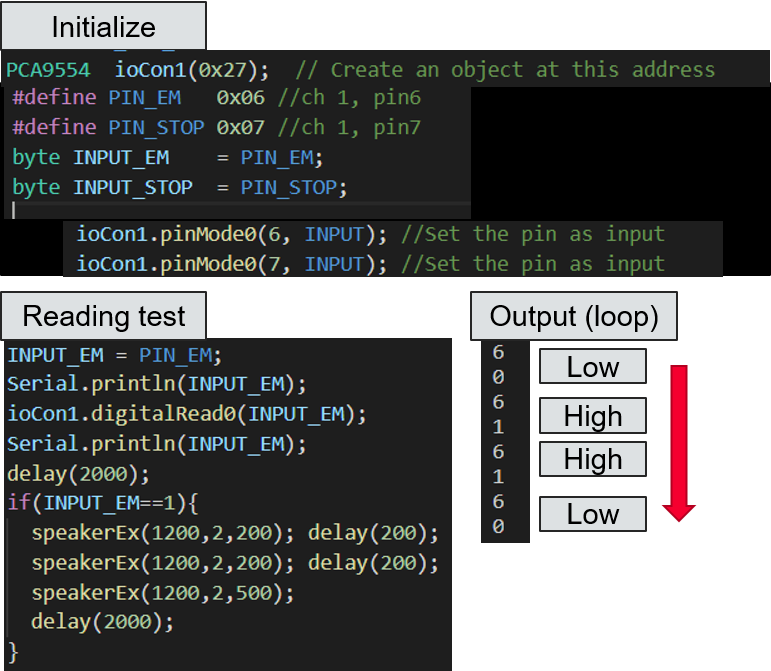Screen dimensions: 771x671
Task: Click the 'INPUT_EM = PIN_EM;' assignment line
Action: [115, 355]
